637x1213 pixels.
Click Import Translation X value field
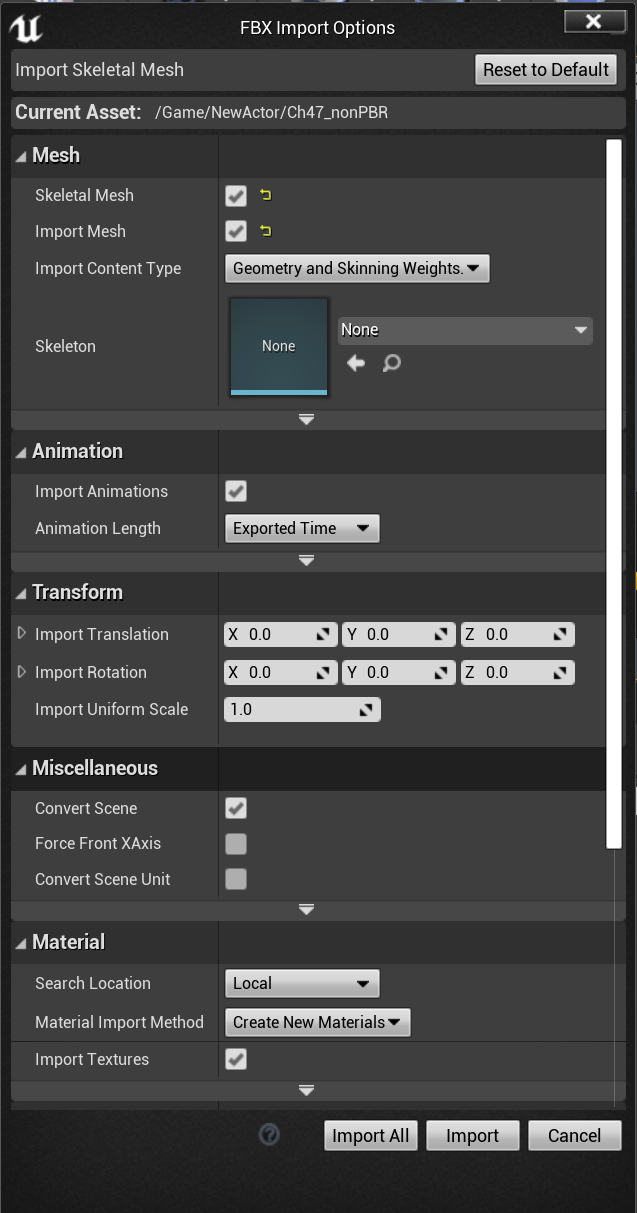tap(281, 634)
